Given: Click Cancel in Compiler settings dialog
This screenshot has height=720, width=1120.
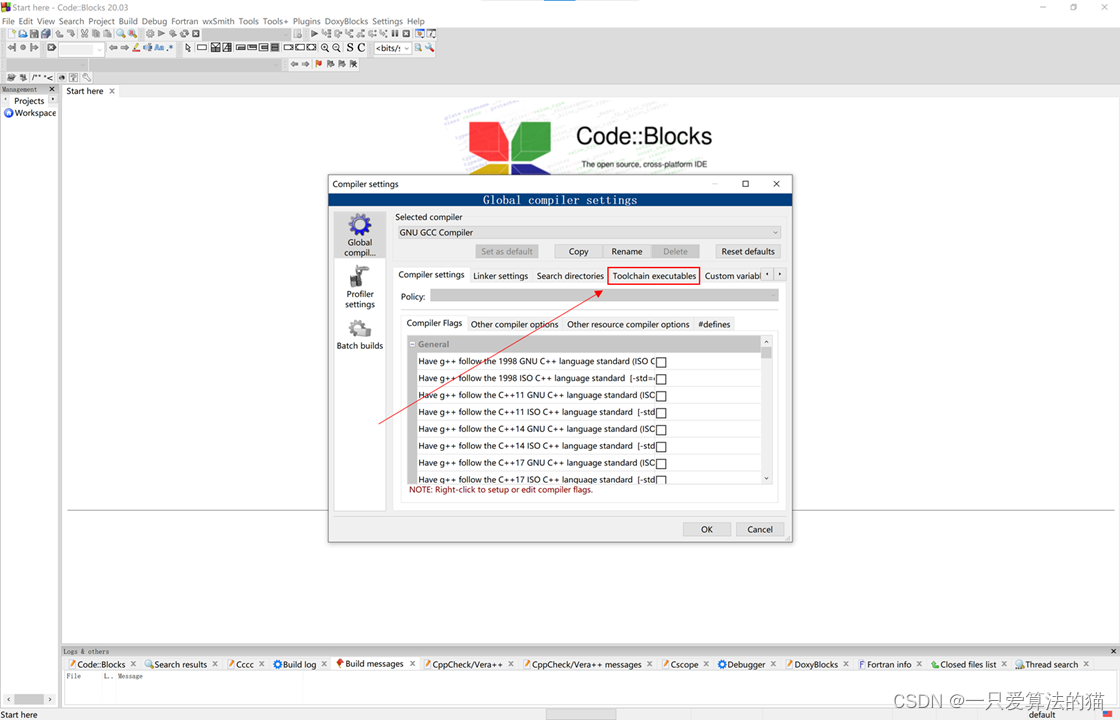Looking at the screenshot, I should [x=760, y=529].
